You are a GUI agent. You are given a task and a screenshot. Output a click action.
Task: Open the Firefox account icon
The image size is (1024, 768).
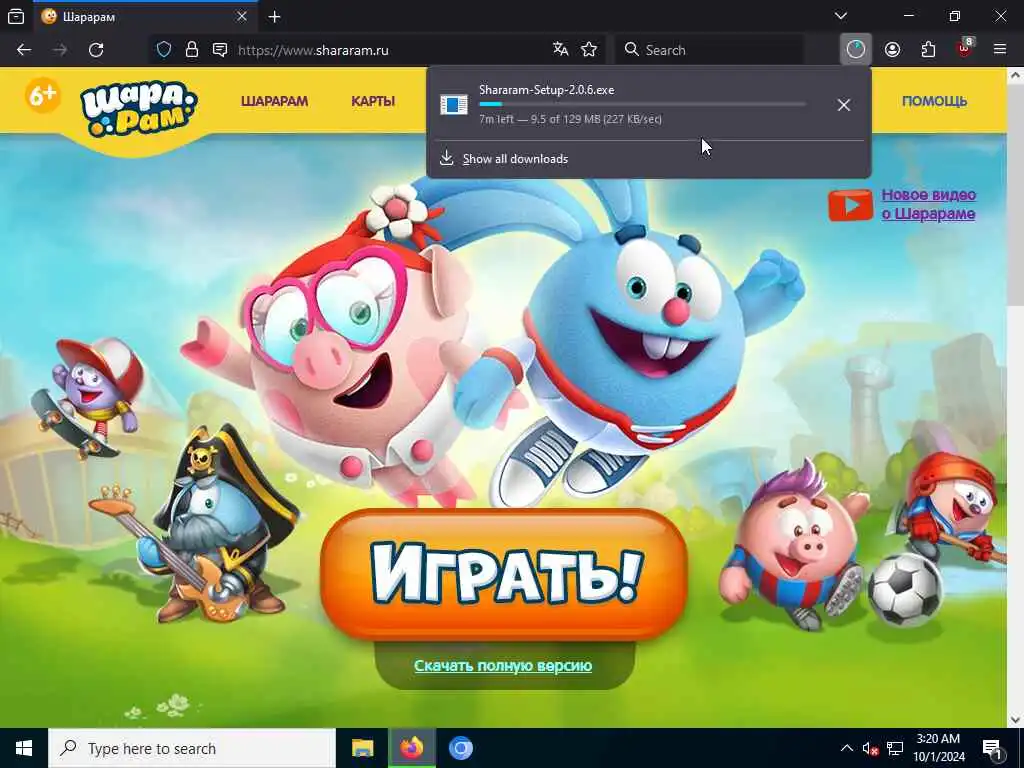892,50
